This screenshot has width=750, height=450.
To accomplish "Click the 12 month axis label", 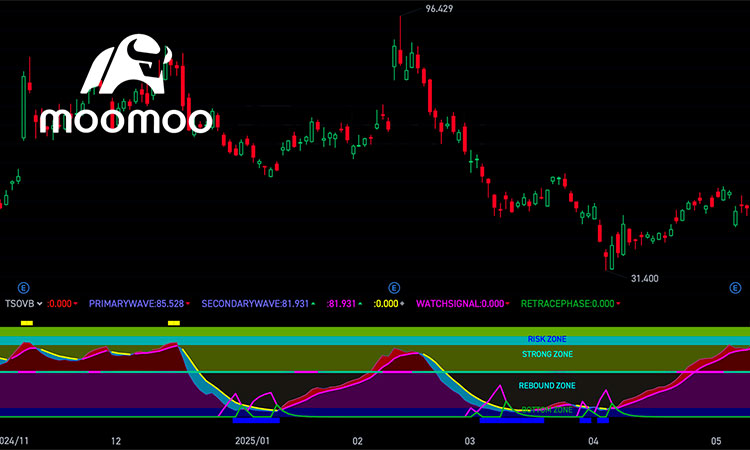I will 116,441.
